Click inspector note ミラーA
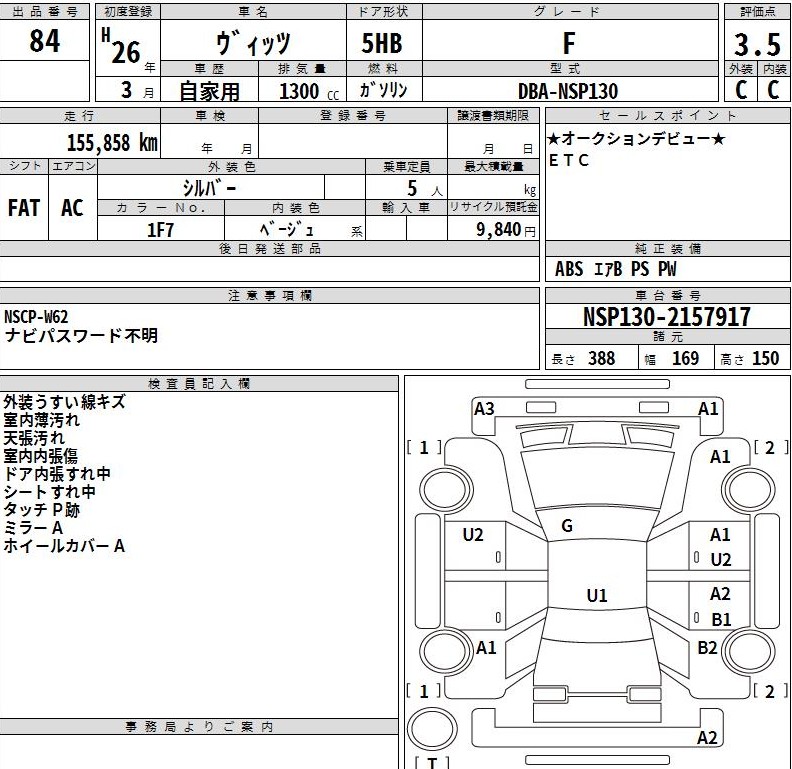792x769 pixels. click(33, 527)
